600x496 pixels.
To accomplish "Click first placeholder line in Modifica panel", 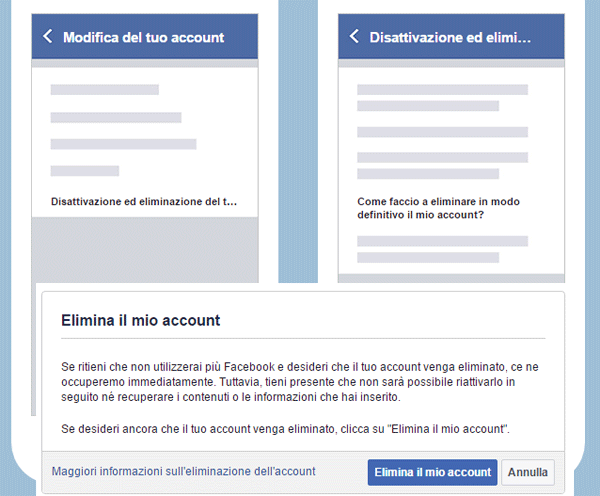I will tap(105, 90).
